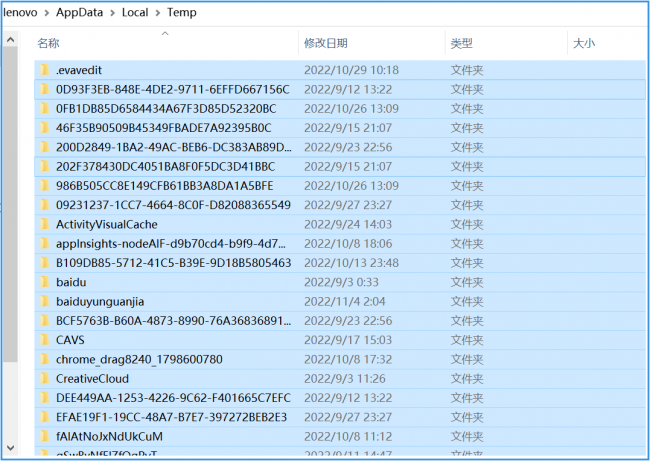
Task: Click the .evavedit folder icon
Action: tap(45, 70)
